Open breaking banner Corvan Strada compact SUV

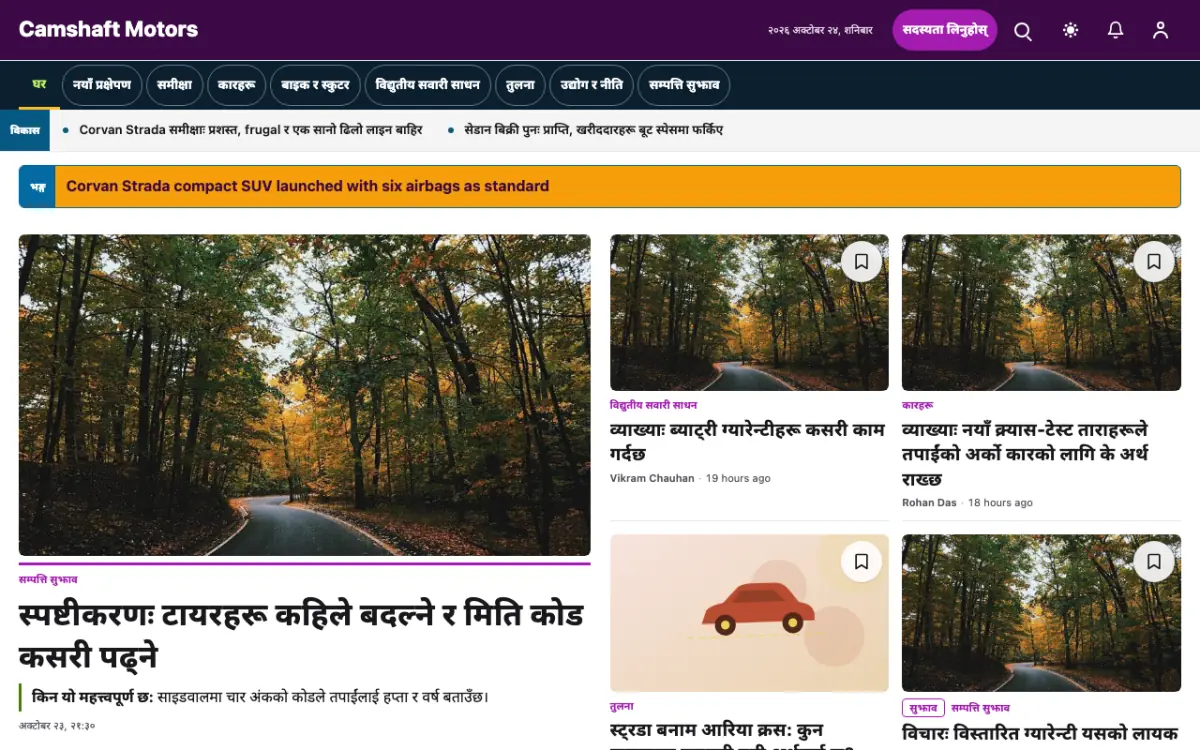pyautogui.click(x=308, y=186)
